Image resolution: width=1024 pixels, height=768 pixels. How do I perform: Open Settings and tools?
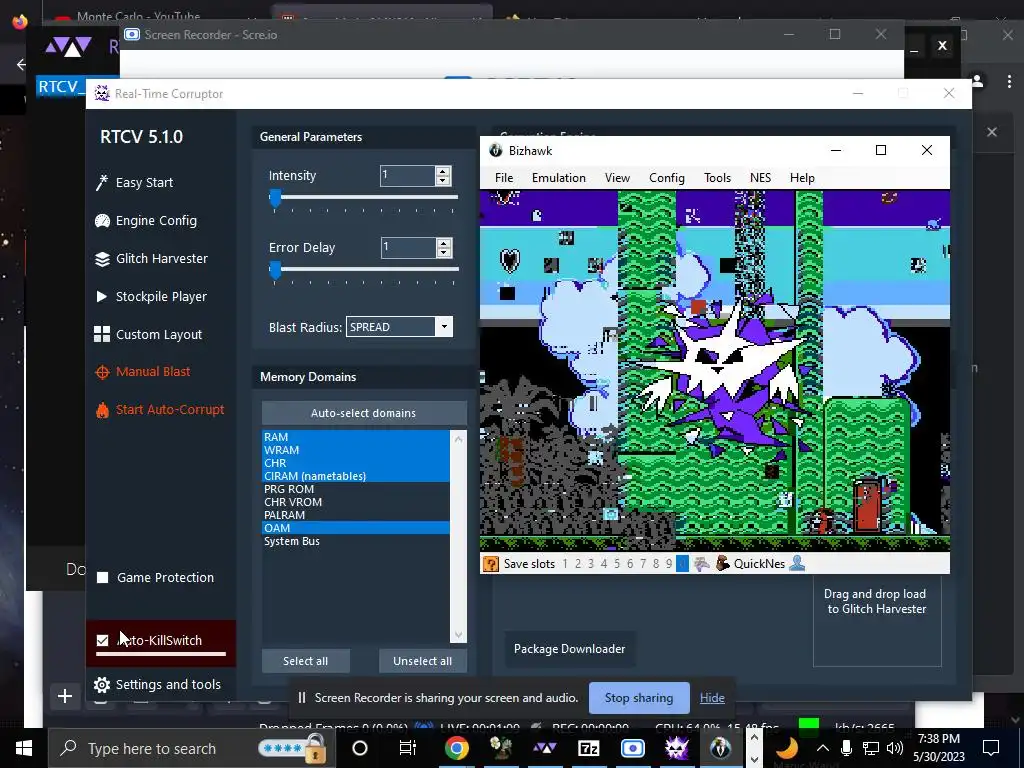point(157,684)
